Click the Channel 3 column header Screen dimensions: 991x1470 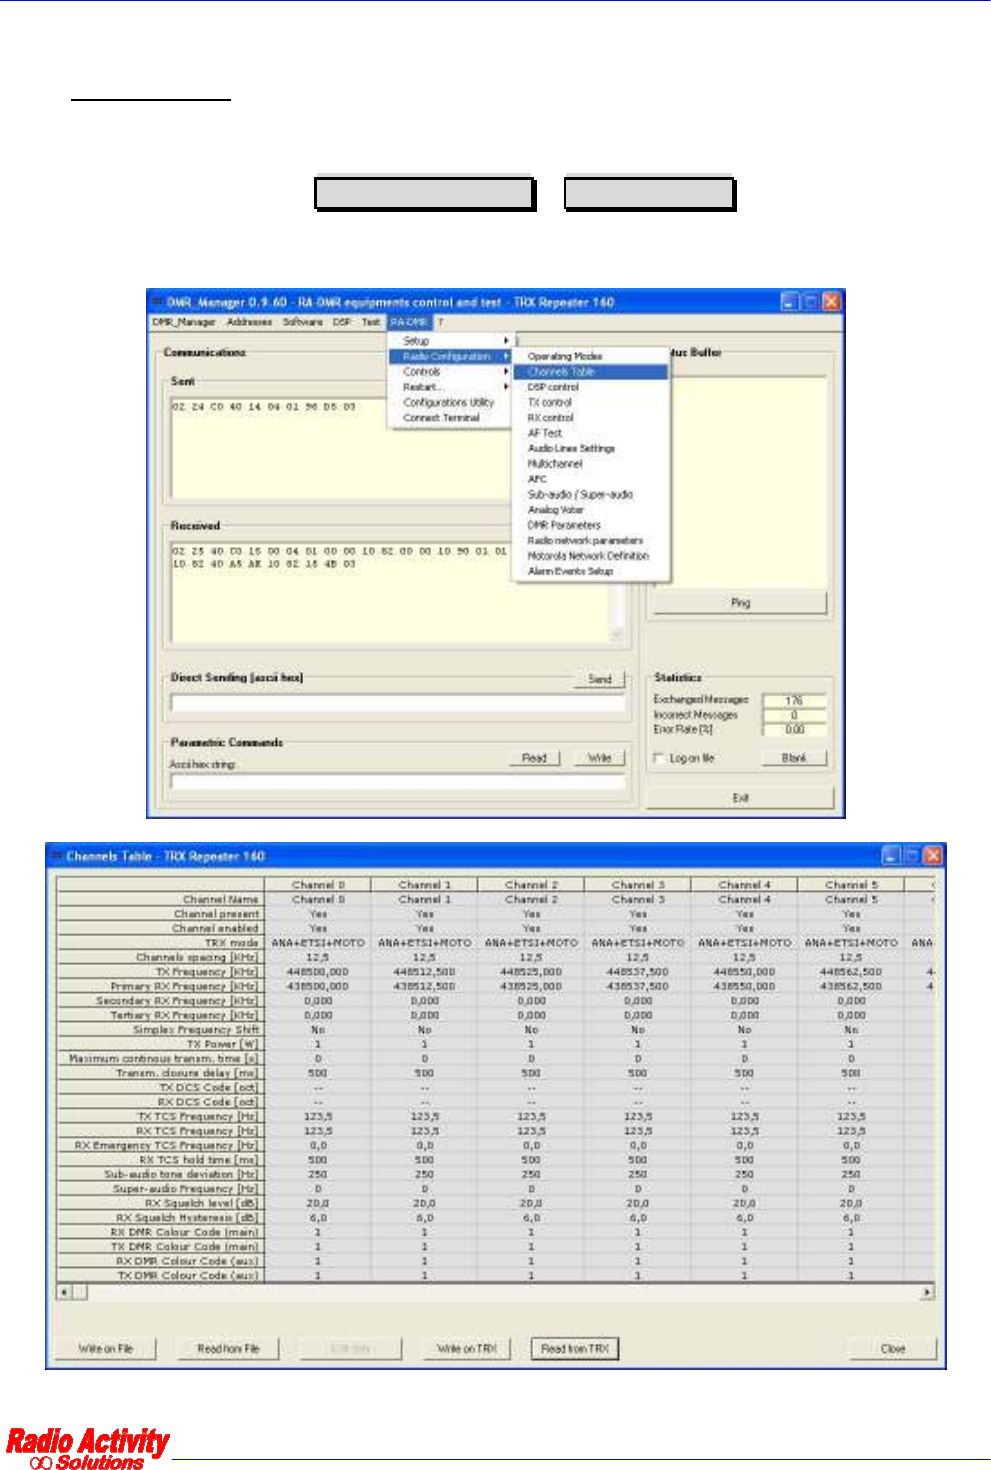click(638, 885)
